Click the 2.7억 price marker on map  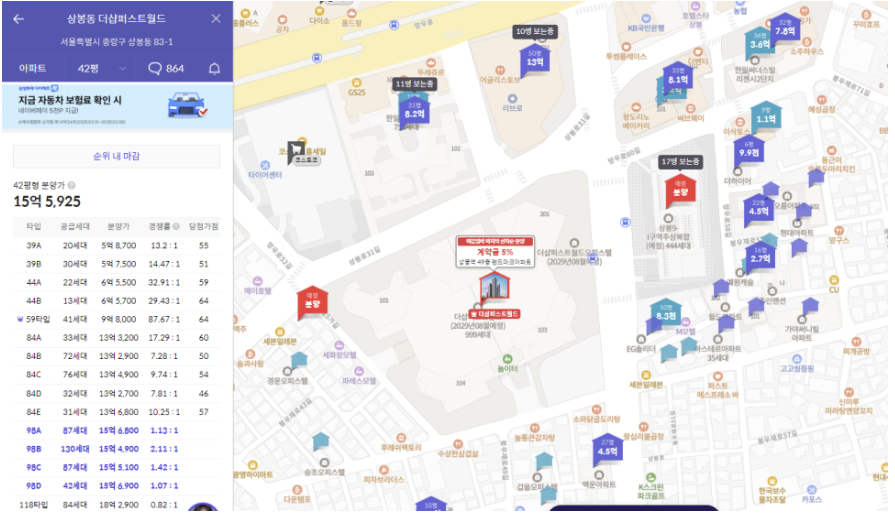(x=760, y=256)
